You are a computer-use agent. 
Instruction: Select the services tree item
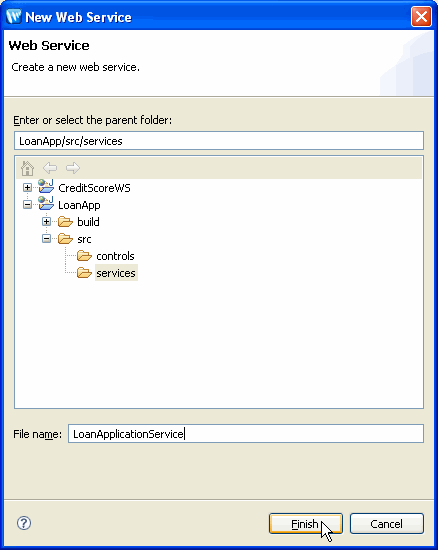pyautogui.click(x=116, y=273)
